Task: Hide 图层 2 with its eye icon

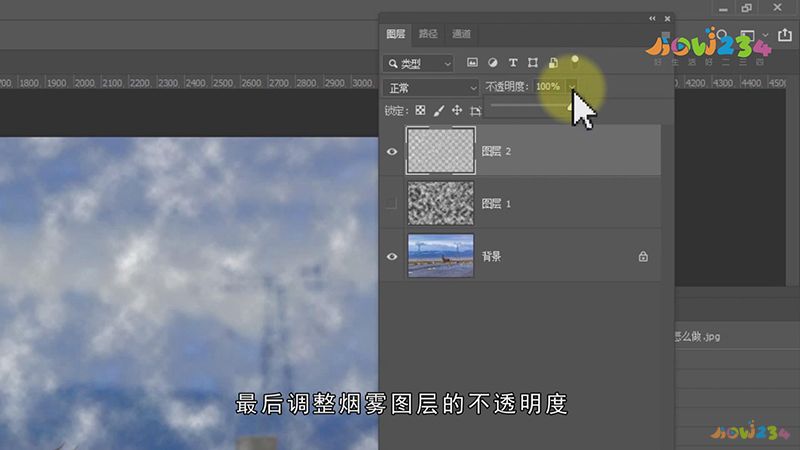Action: [392, 152]
